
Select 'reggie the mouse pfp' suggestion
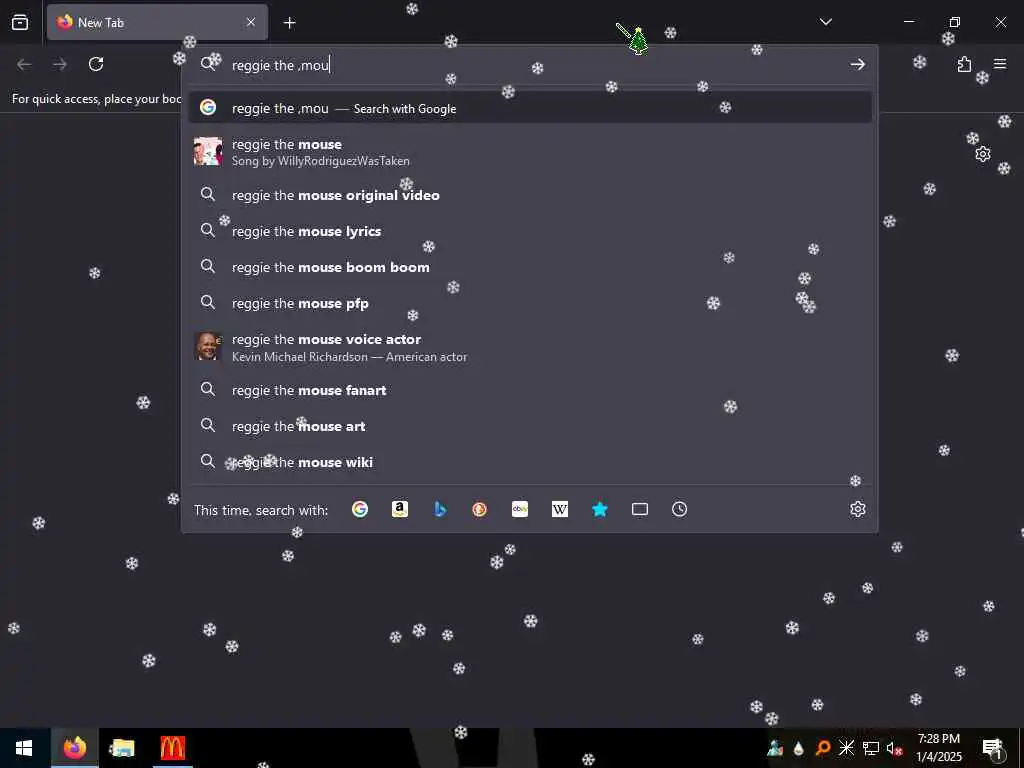530,303
